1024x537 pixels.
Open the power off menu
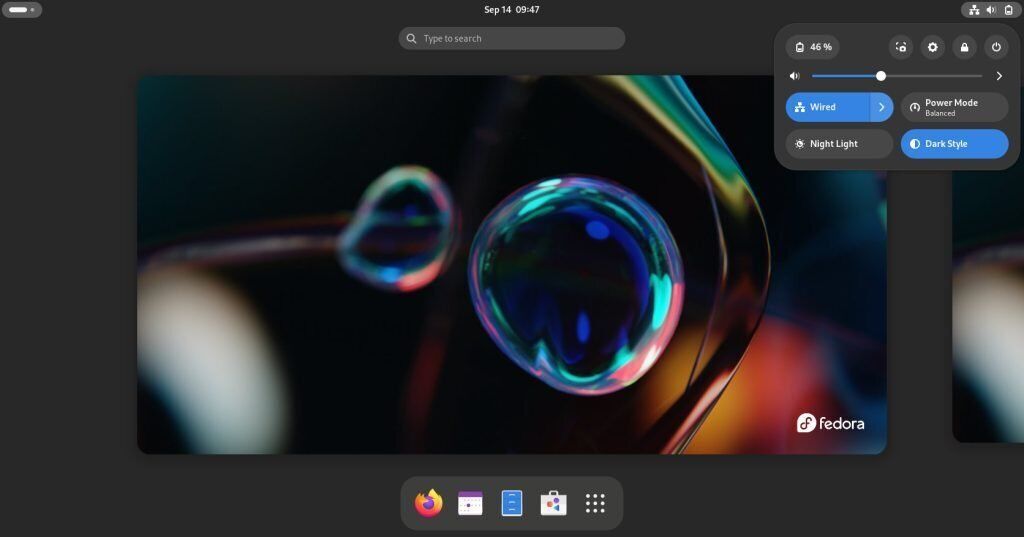(996, 47)
